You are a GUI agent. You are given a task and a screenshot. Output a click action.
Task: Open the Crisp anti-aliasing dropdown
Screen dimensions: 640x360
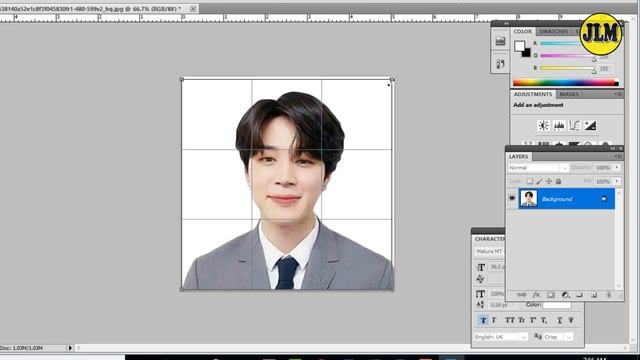[x=558, y=337]
